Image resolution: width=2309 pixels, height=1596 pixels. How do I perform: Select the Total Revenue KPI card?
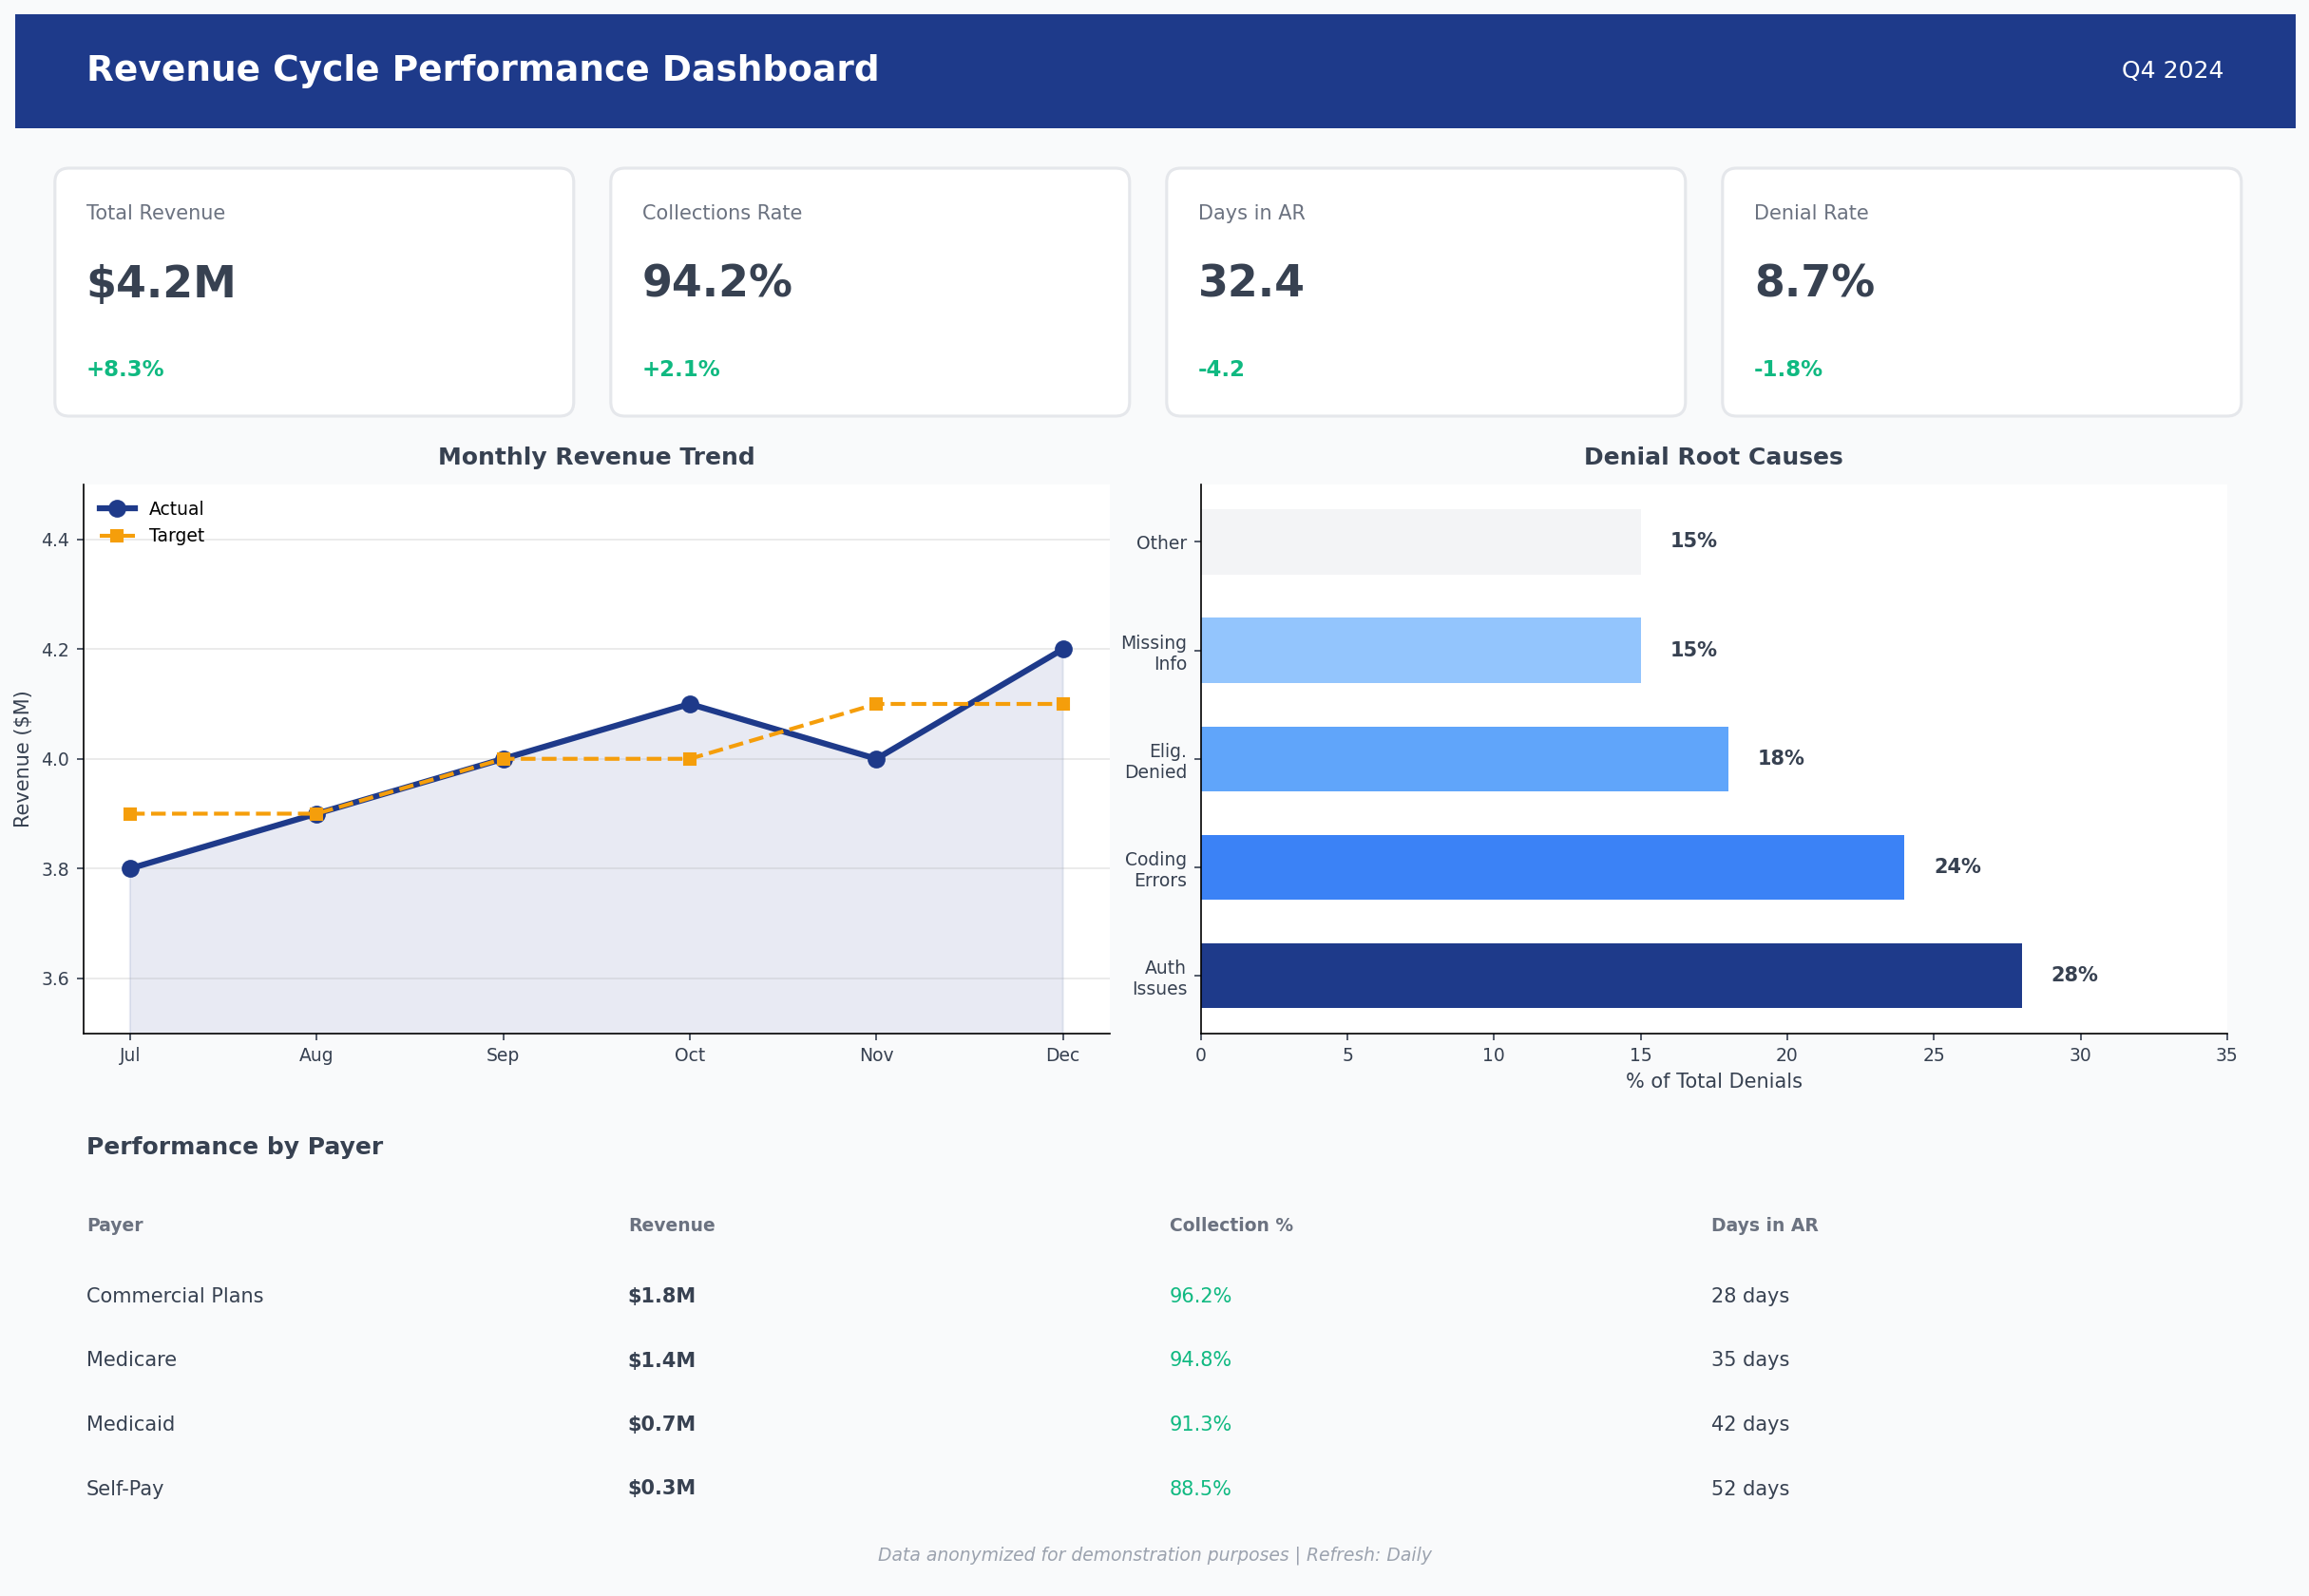313,292
